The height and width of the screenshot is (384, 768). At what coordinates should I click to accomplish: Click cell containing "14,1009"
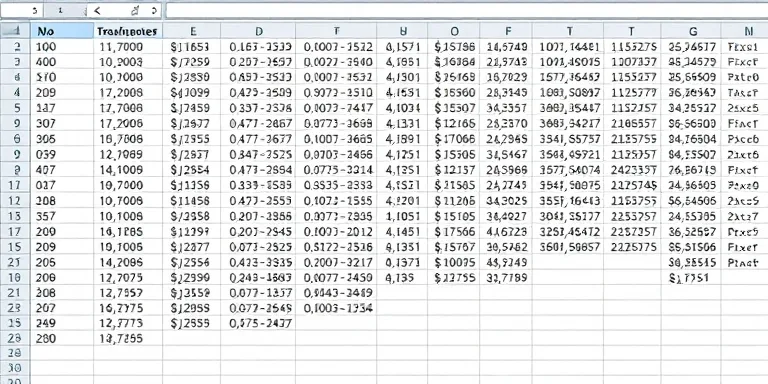128,169
